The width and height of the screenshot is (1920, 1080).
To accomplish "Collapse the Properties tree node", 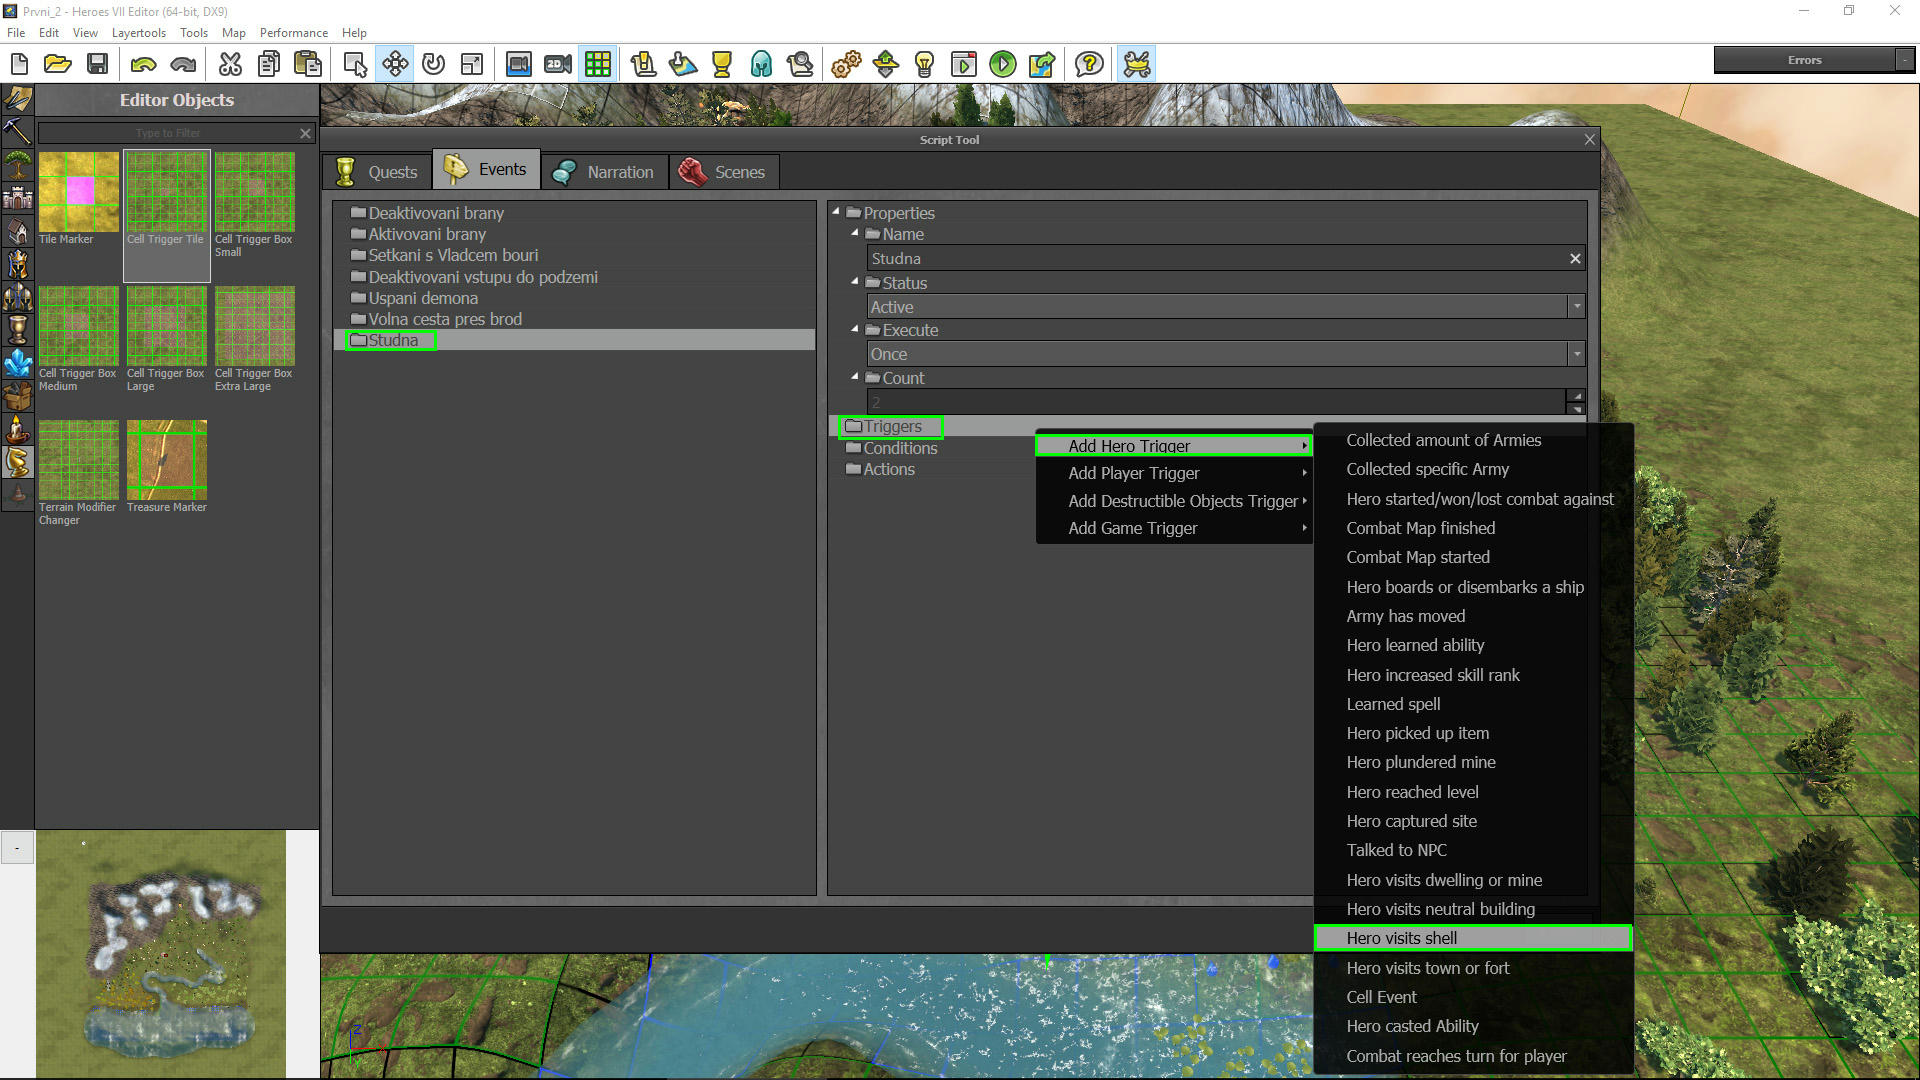I will click(836, 211).
